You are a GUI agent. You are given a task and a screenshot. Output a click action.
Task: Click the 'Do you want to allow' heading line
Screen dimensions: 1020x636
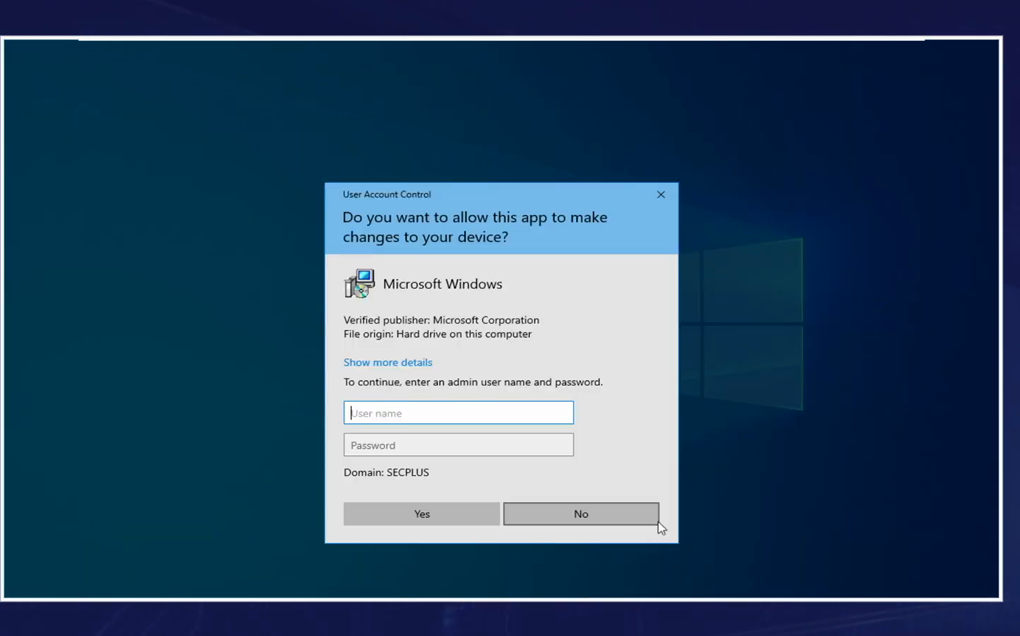pyautogui.click(x=475, y=218)
